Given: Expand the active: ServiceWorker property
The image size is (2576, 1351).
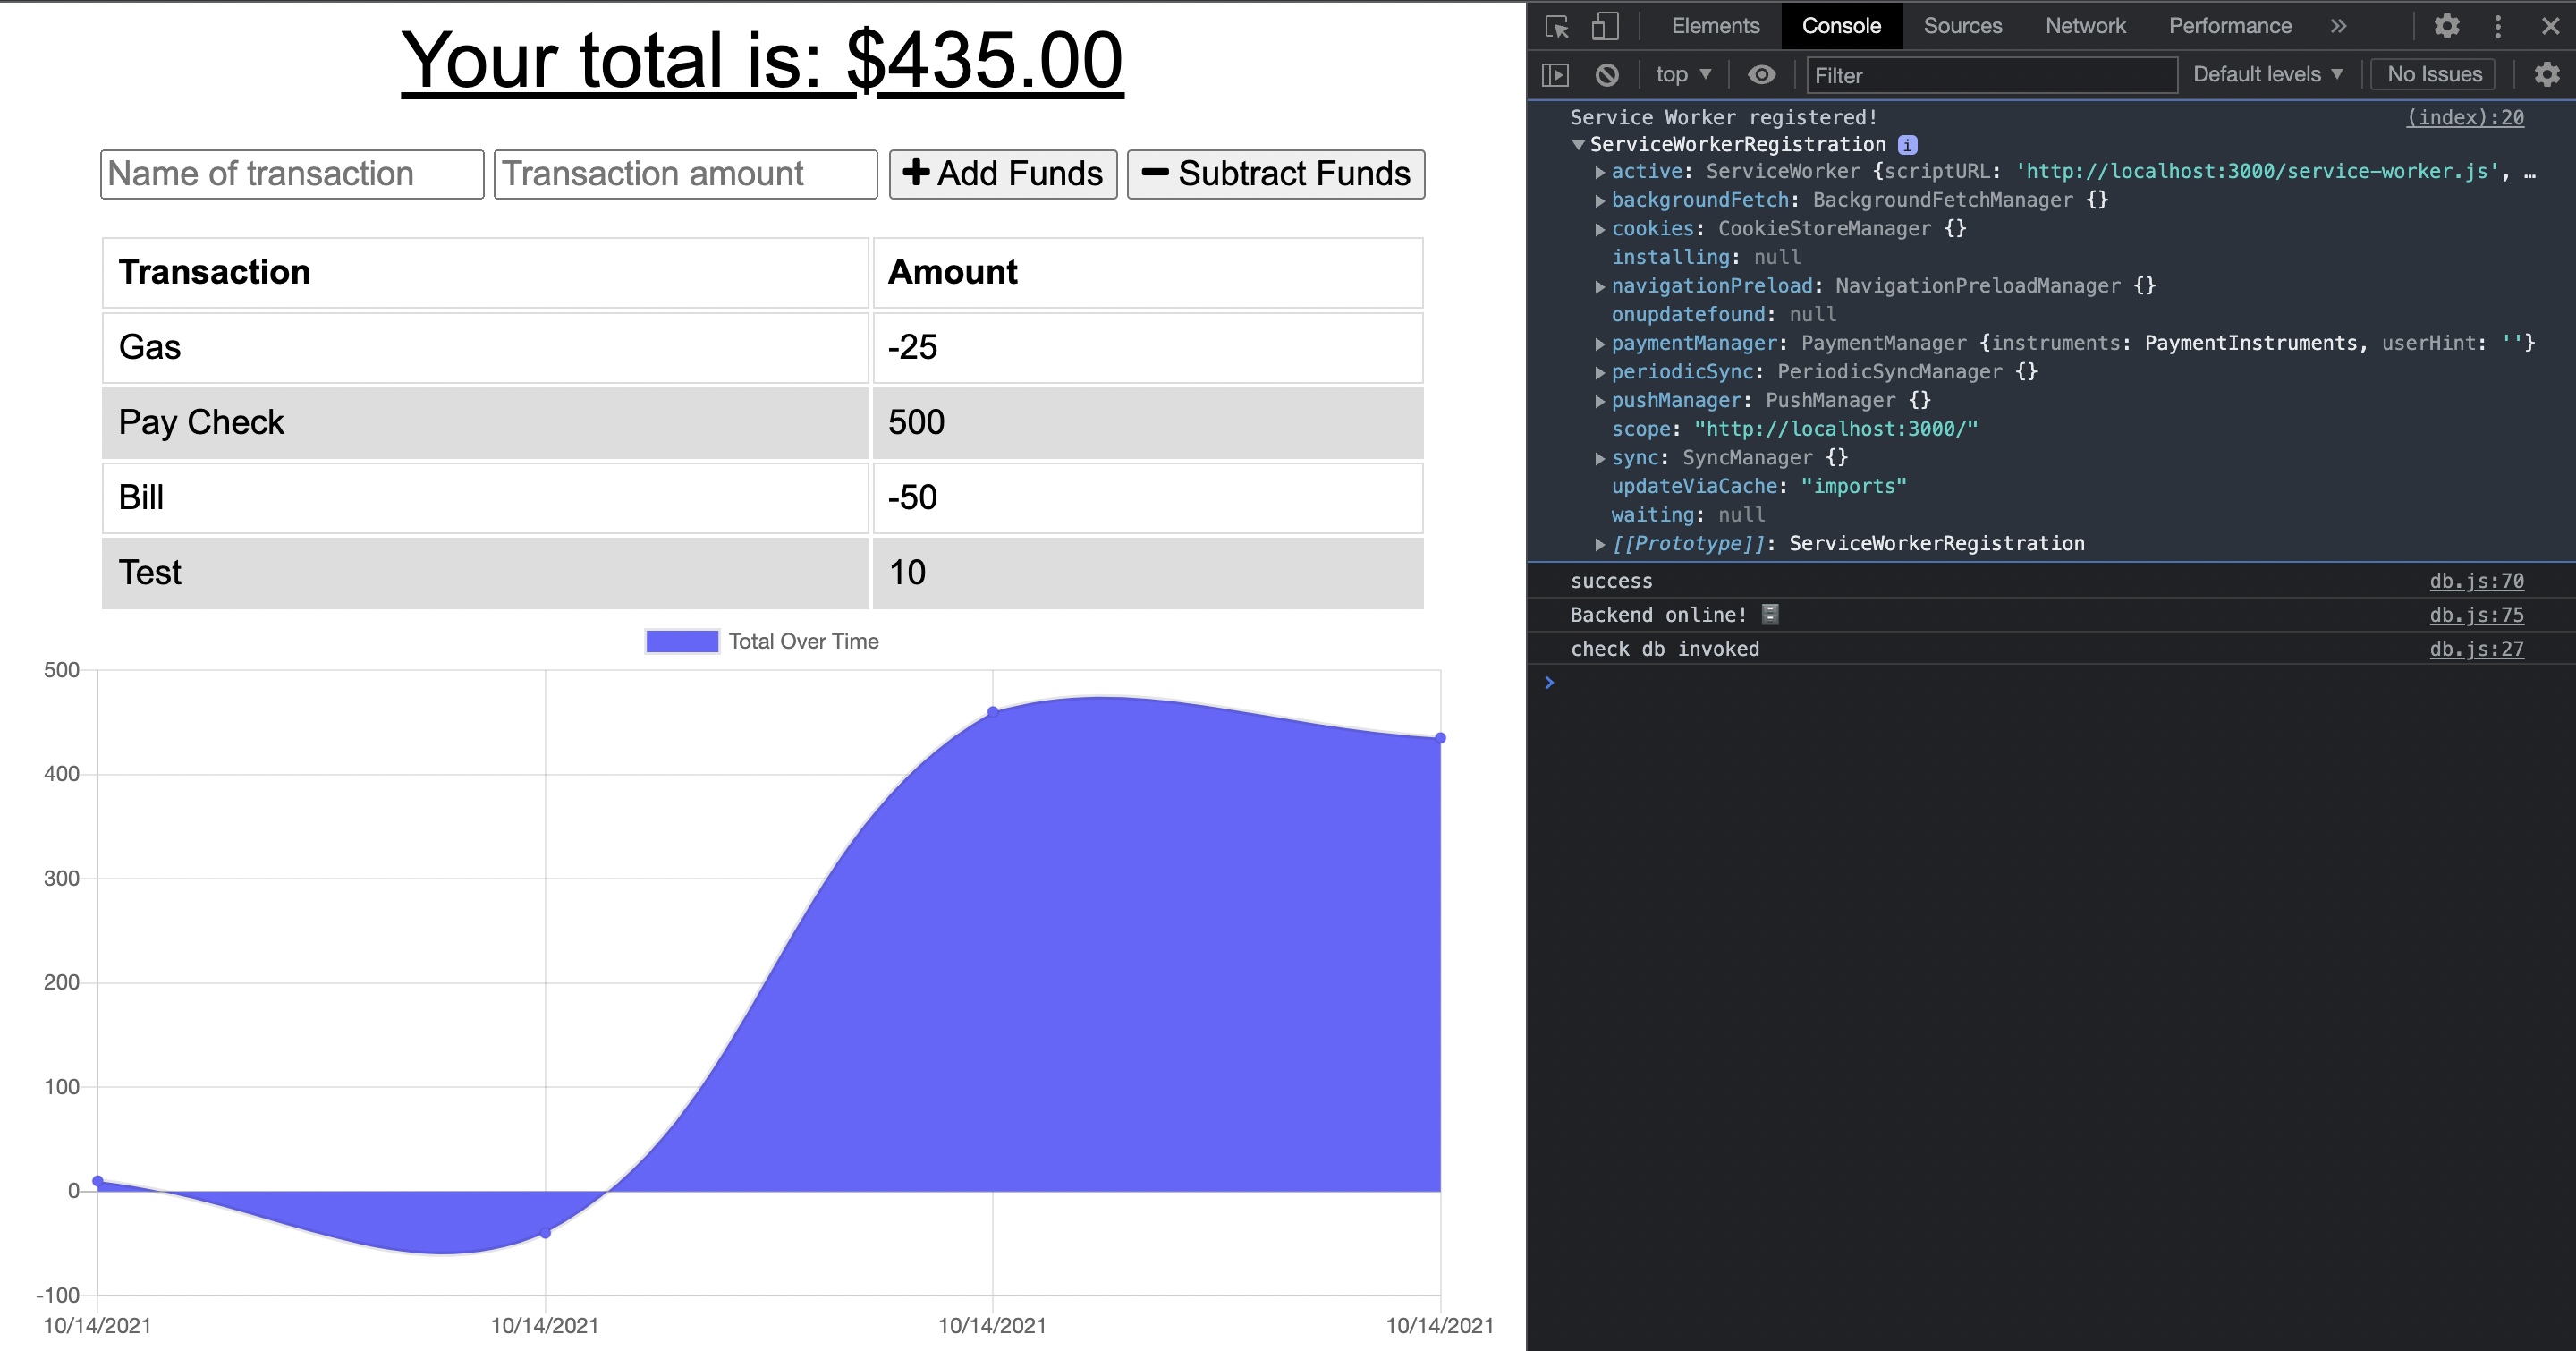Looking at the screenshot, I should 1600,172.
